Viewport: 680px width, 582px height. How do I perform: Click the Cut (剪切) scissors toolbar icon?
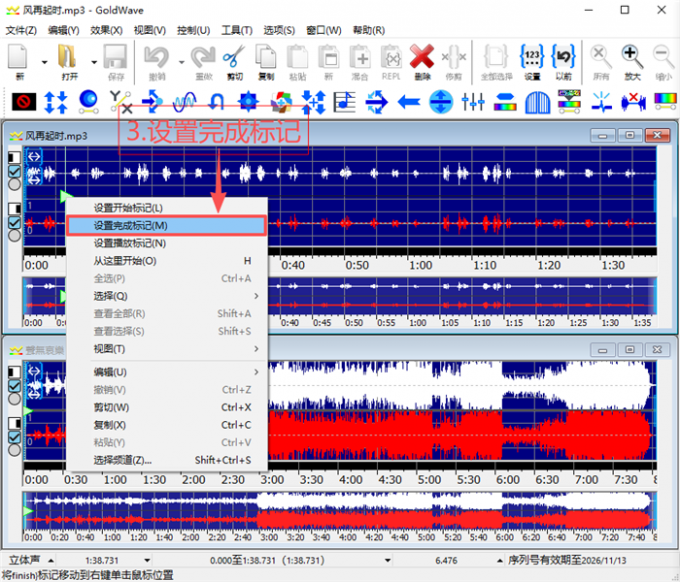pos(234,58)
